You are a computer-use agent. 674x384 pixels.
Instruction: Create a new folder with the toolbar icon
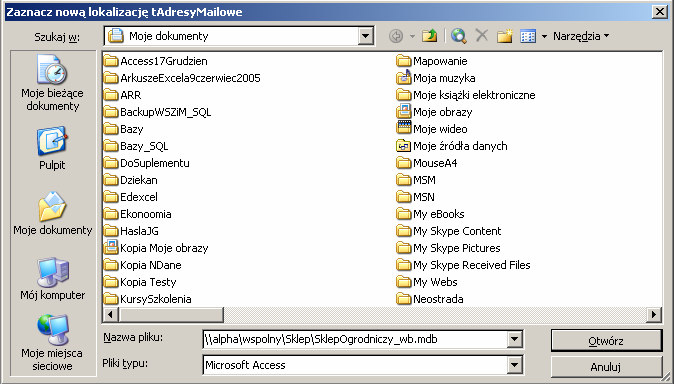pos(505,37)
